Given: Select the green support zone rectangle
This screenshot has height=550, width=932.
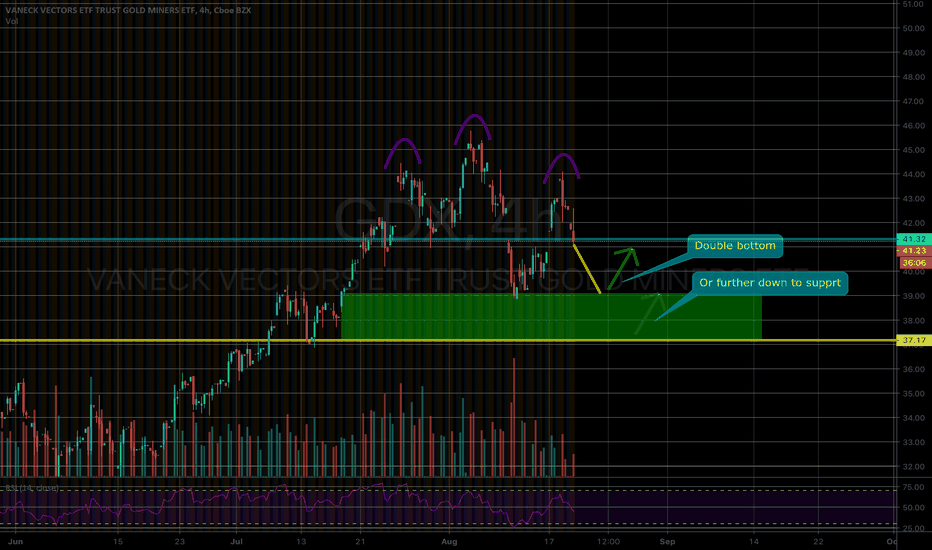Looking at the screenshot, I should (552, 317).
